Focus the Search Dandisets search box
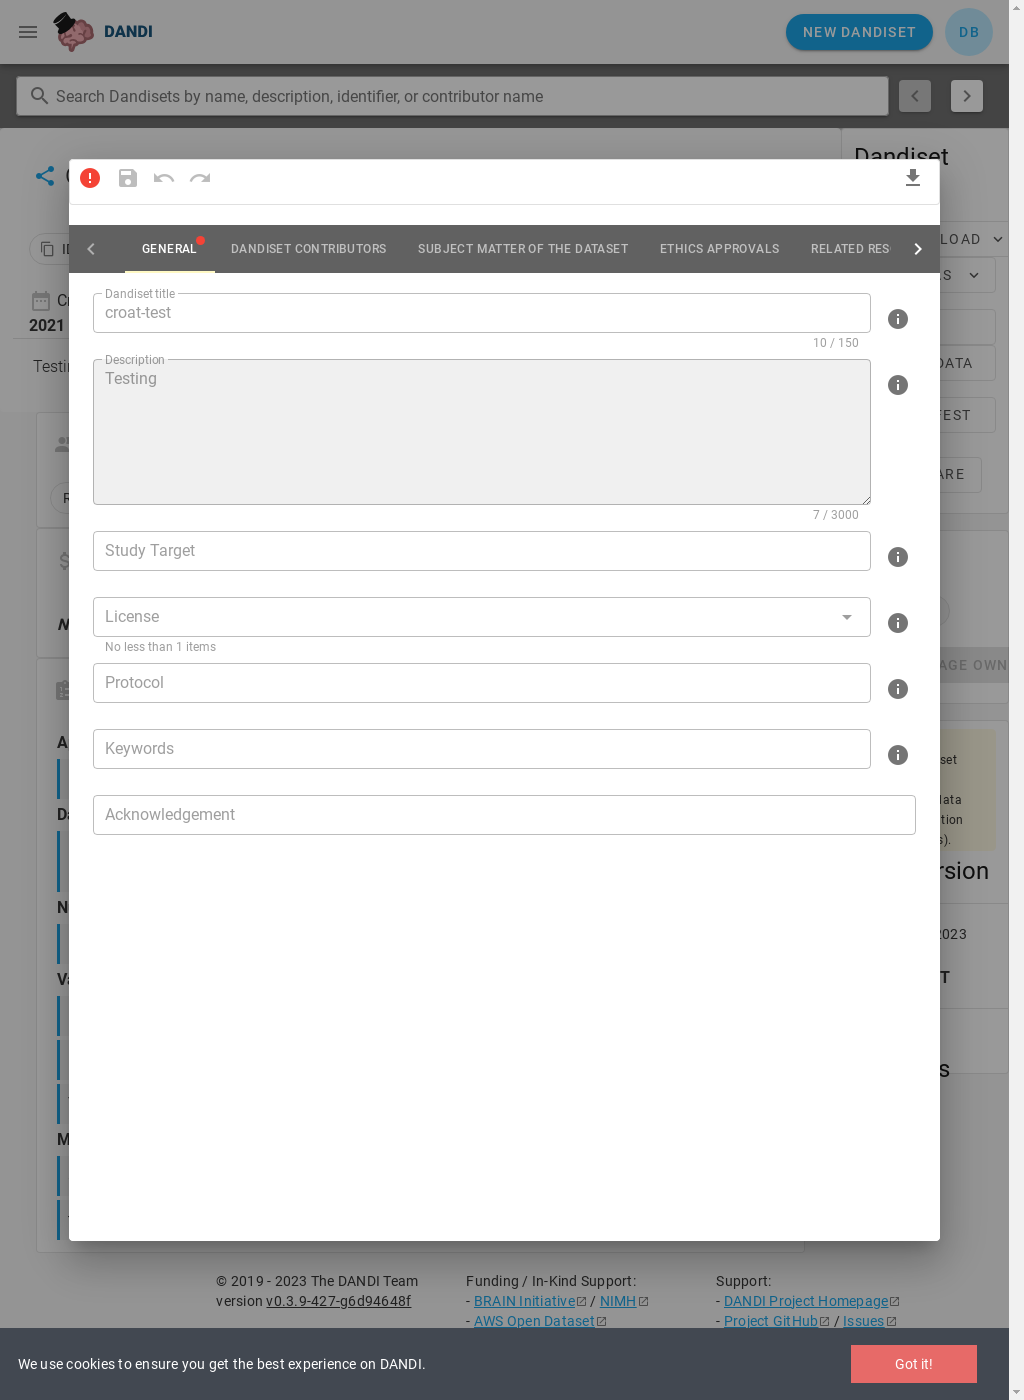The width and height of the screenshot is (1024, 1400). [452, 96]
